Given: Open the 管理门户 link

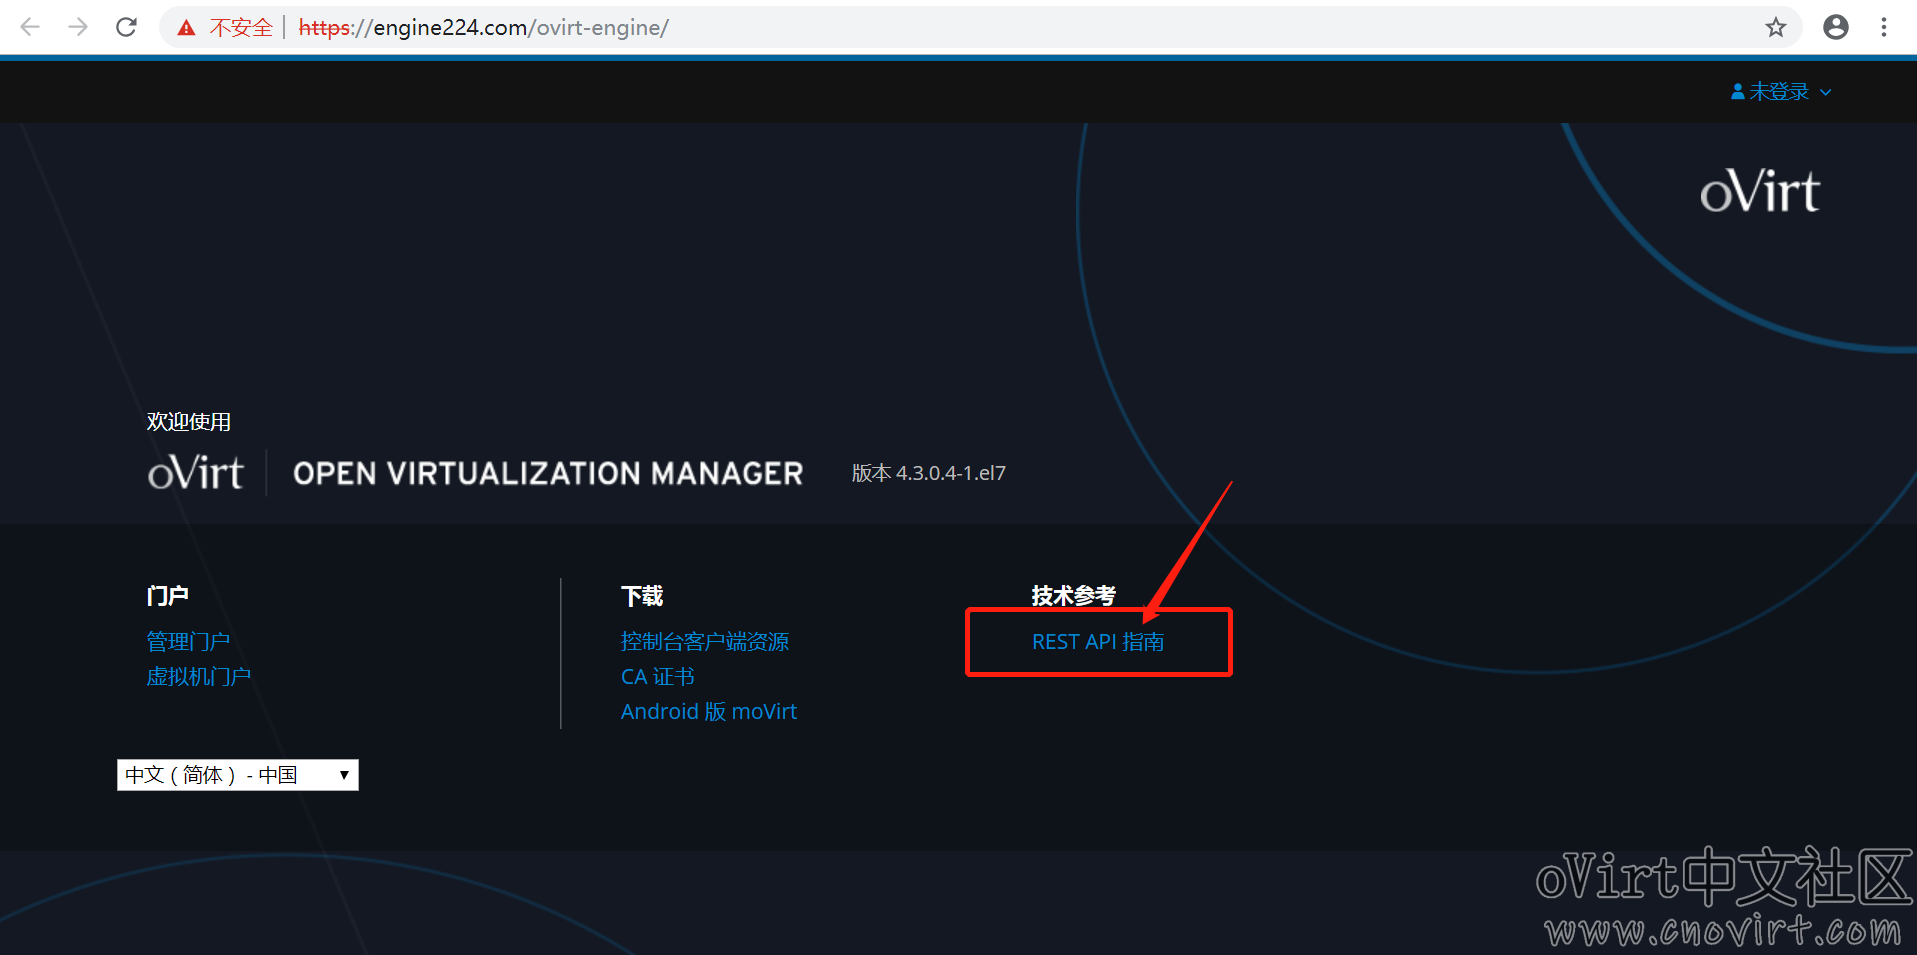Looking at the screenshot, I should (x=188, y=641).
